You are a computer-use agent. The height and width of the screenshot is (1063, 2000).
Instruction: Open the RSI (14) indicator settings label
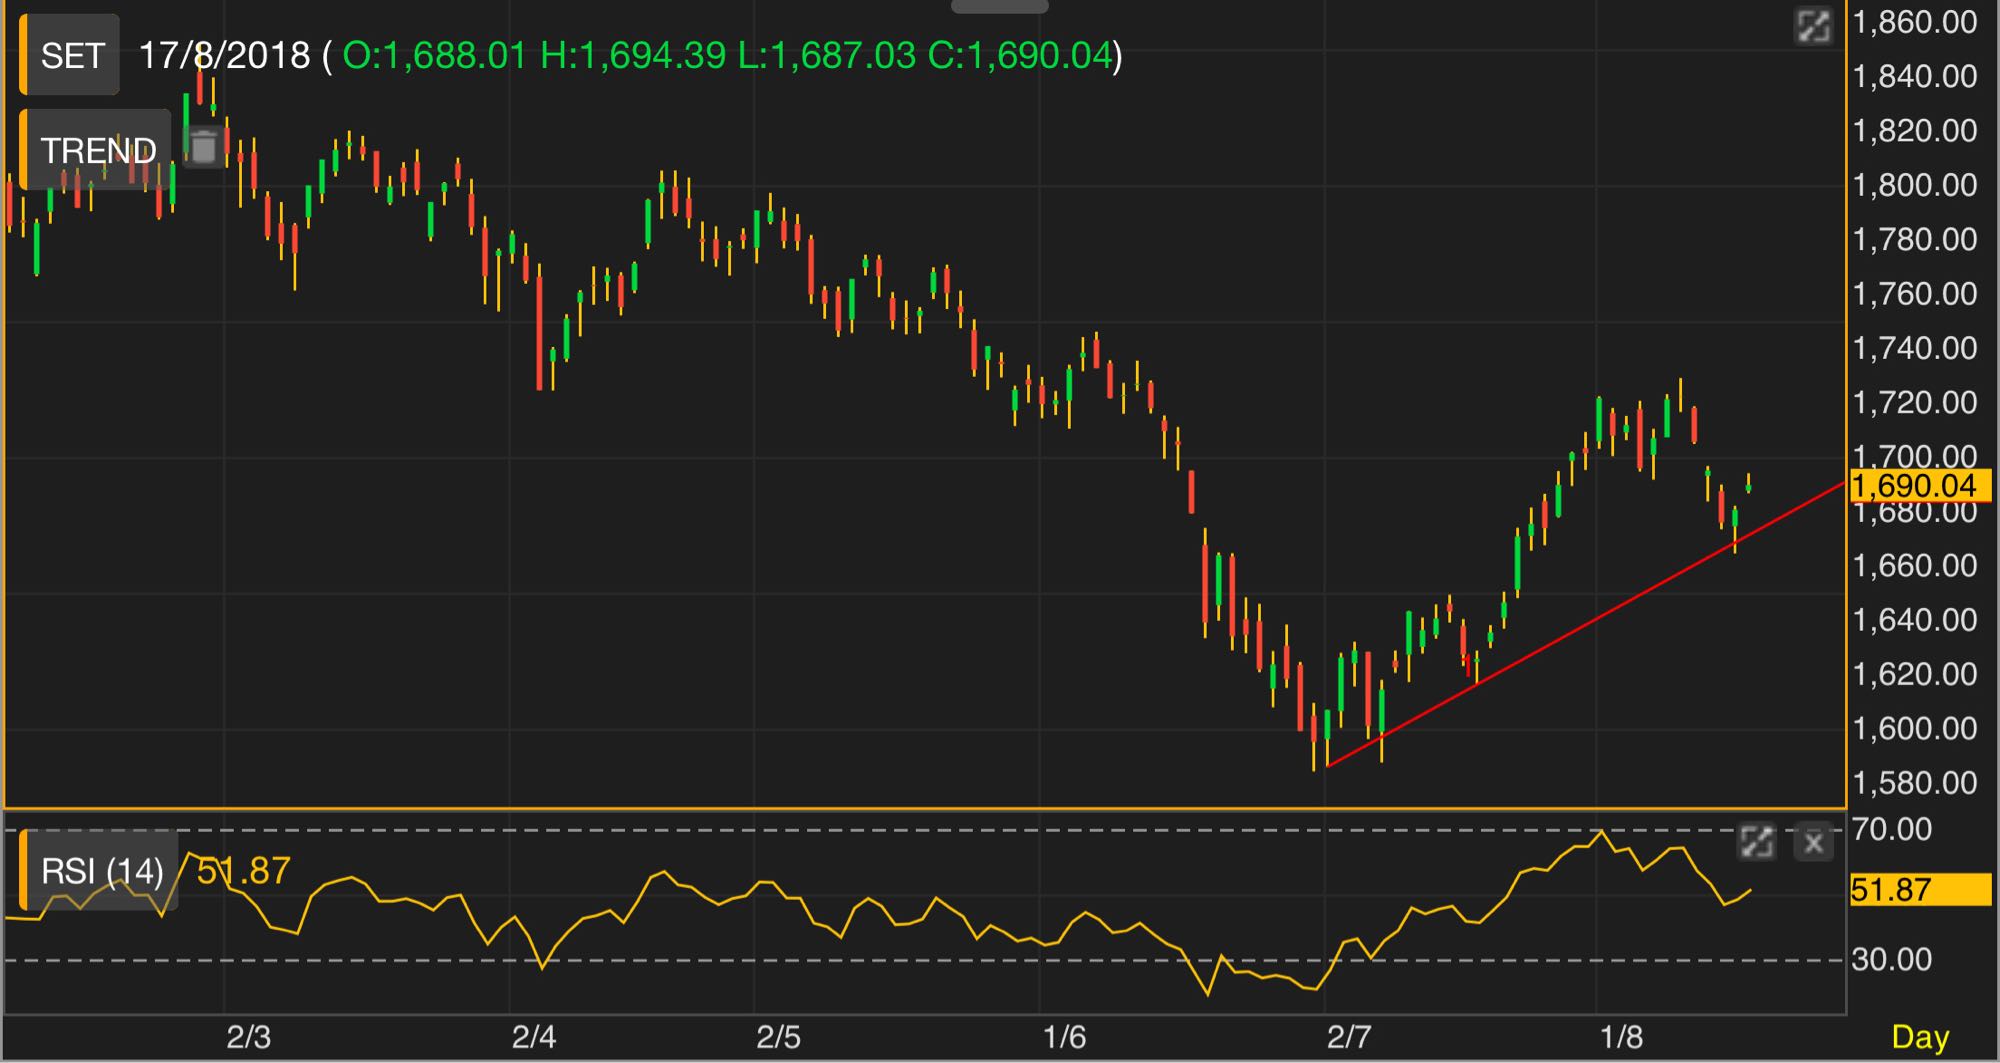99,871
